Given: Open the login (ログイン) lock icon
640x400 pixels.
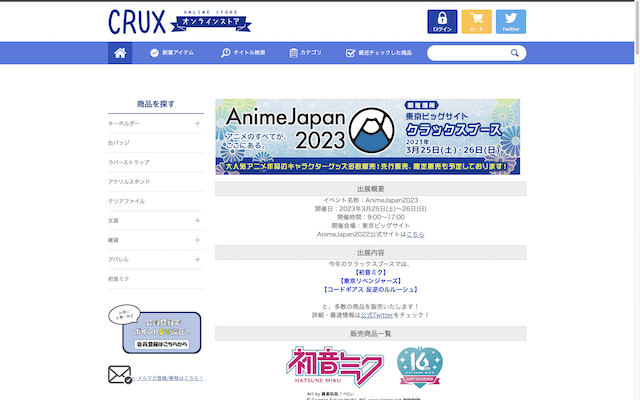Looking at the screenshot, I should coord(442,22).
